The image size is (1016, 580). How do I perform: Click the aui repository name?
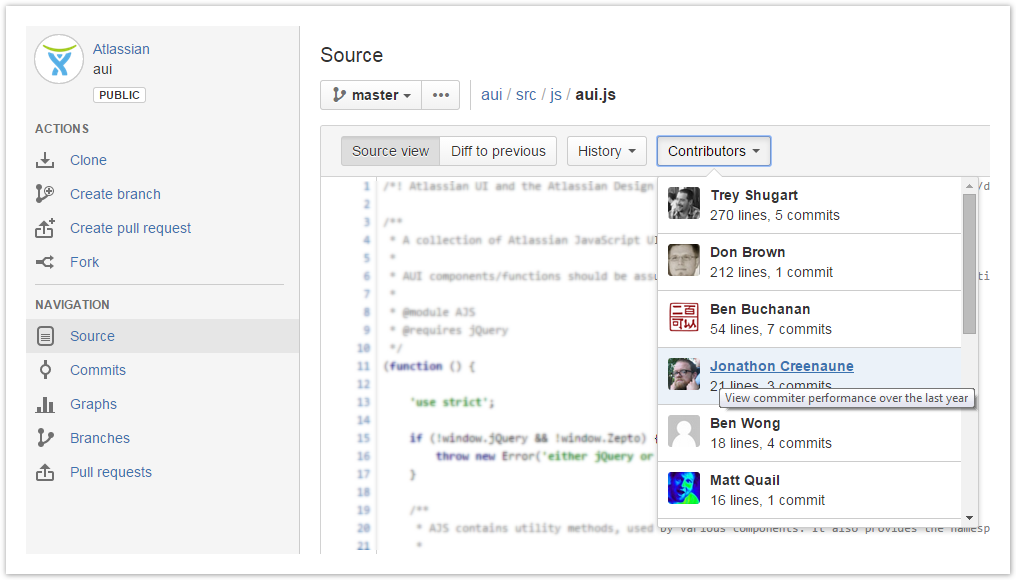[x=102, y=69]
